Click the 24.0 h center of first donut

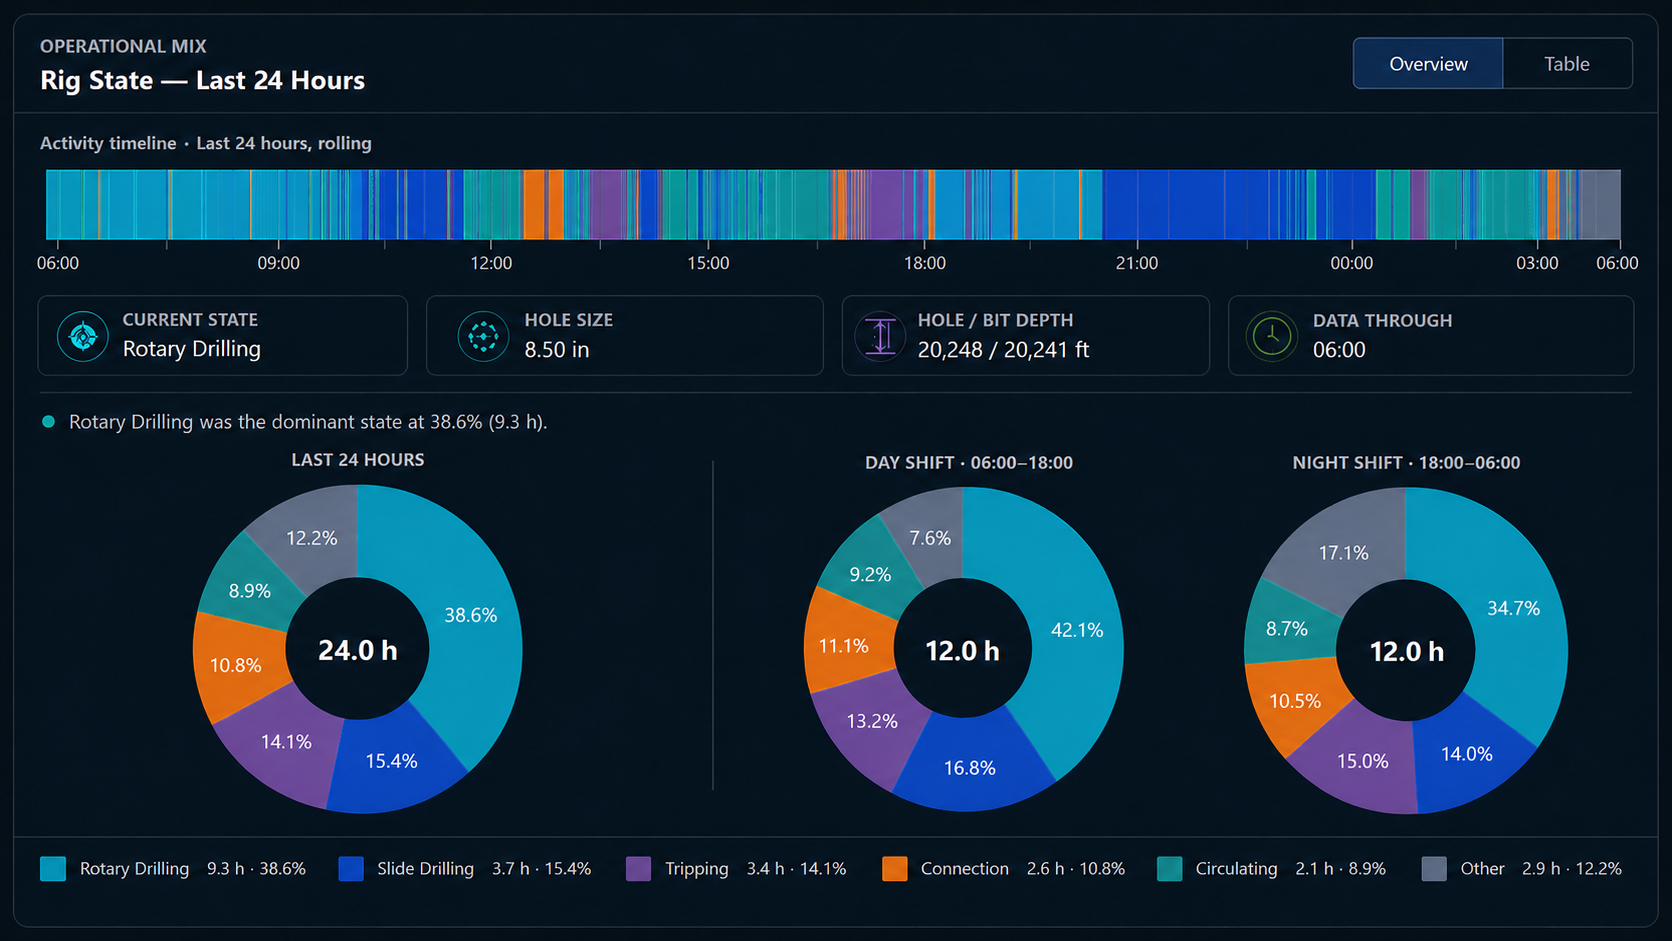[x=358, y=651]
